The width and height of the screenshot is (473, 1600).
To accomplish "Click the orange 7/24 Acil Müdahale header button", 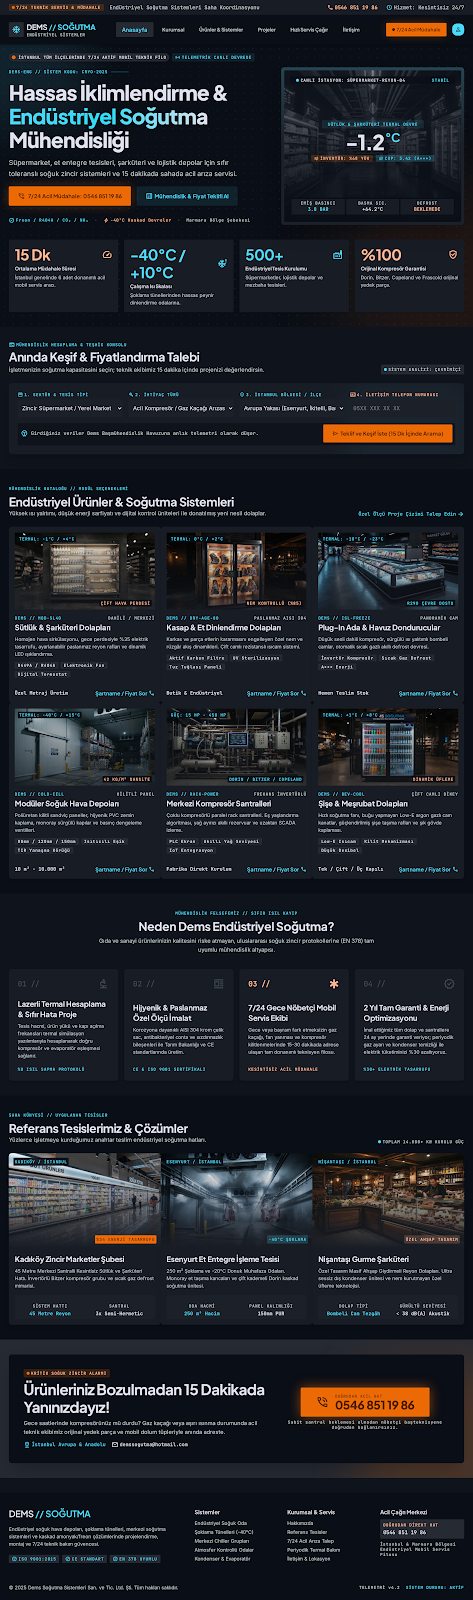I will point(416,30).
